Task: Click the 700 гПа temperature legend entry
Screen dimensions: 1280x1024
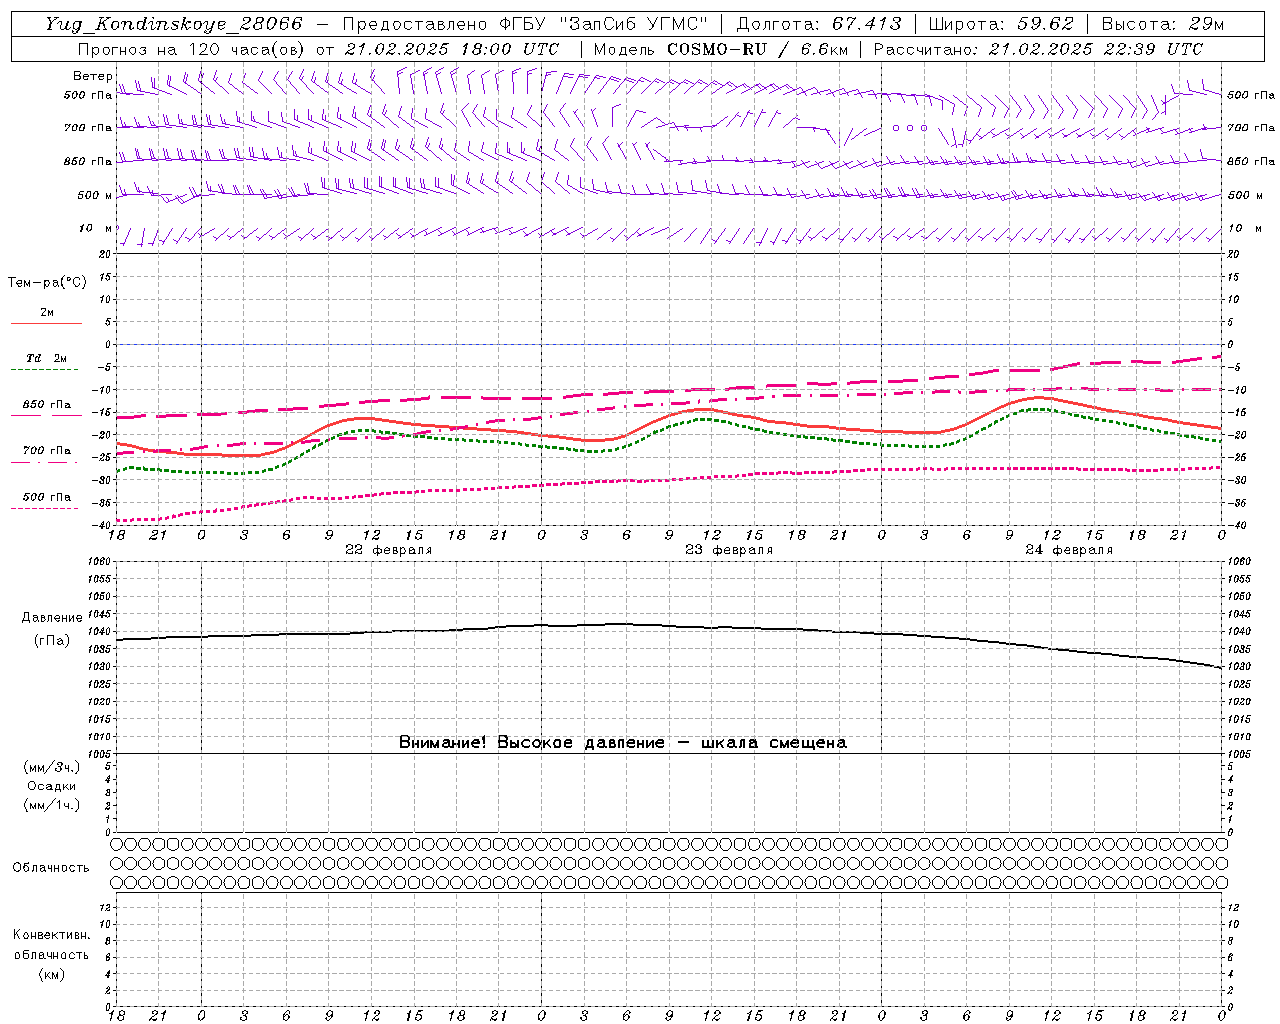Action: click(x=46, y=451)
